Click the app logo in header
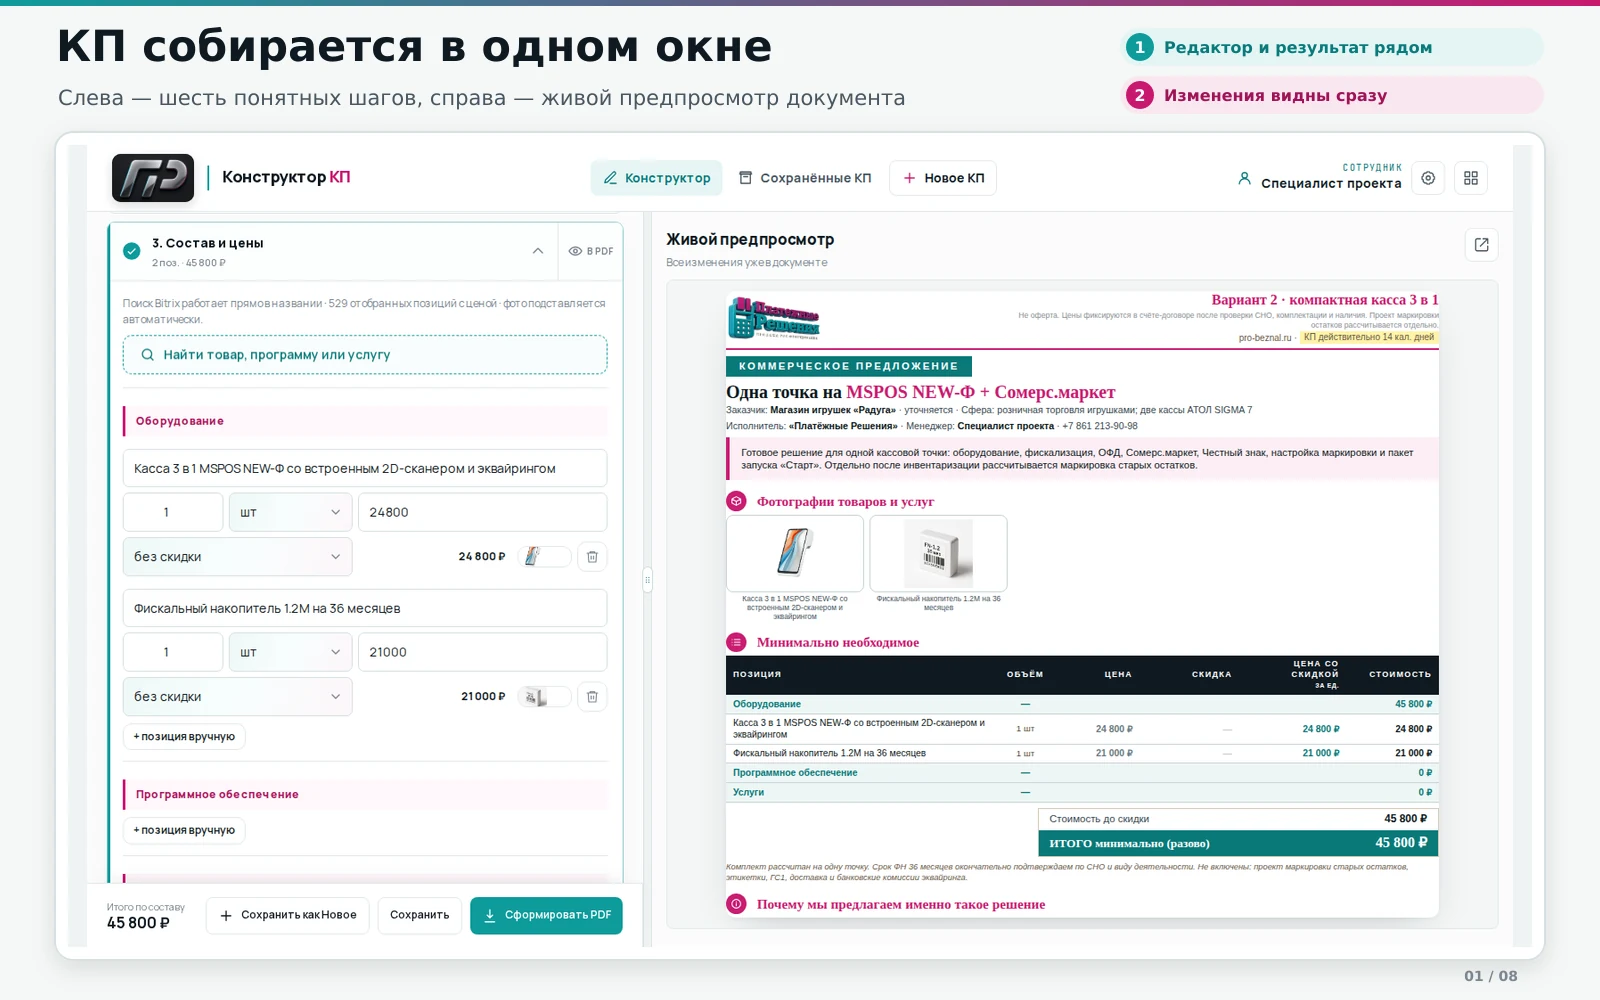This screenshot has width=1600, height=1000. pos(153,178)
